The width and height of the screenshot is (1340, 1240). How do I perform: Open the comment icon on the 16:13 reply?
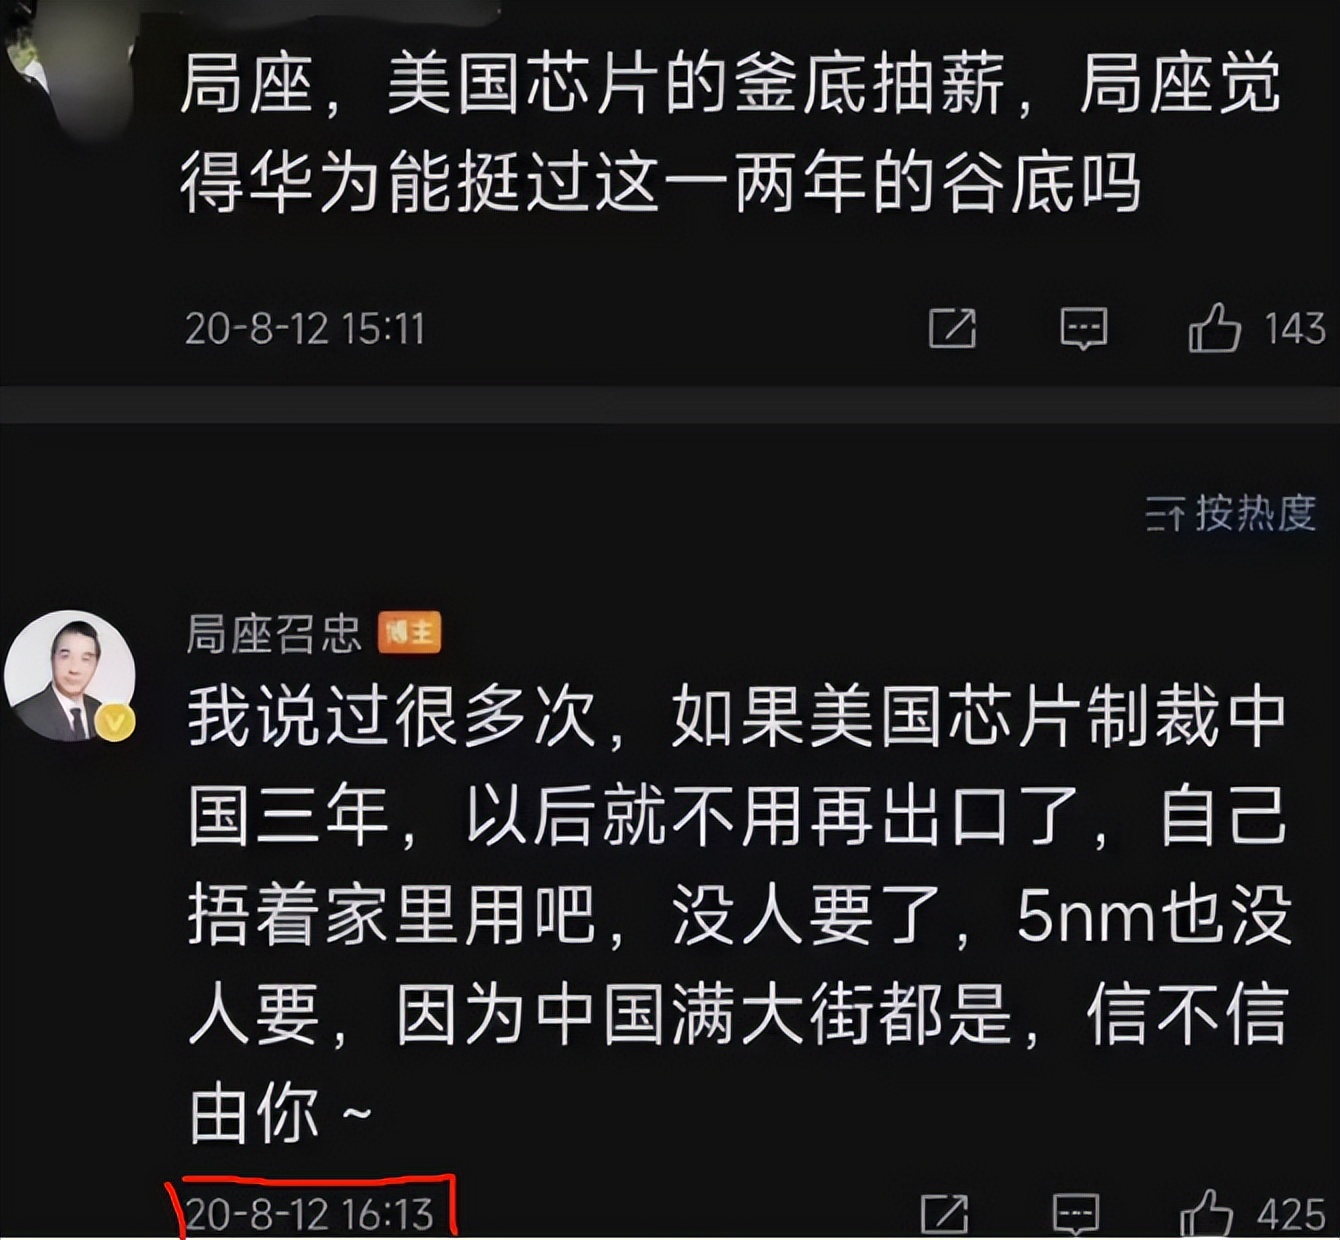click(1076, 1214)
